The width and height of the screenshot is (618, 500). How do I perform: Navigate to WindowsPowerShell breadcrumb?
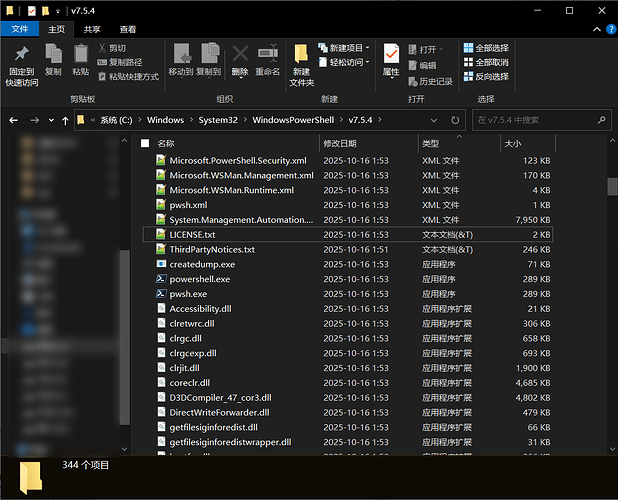coord(293,120)
